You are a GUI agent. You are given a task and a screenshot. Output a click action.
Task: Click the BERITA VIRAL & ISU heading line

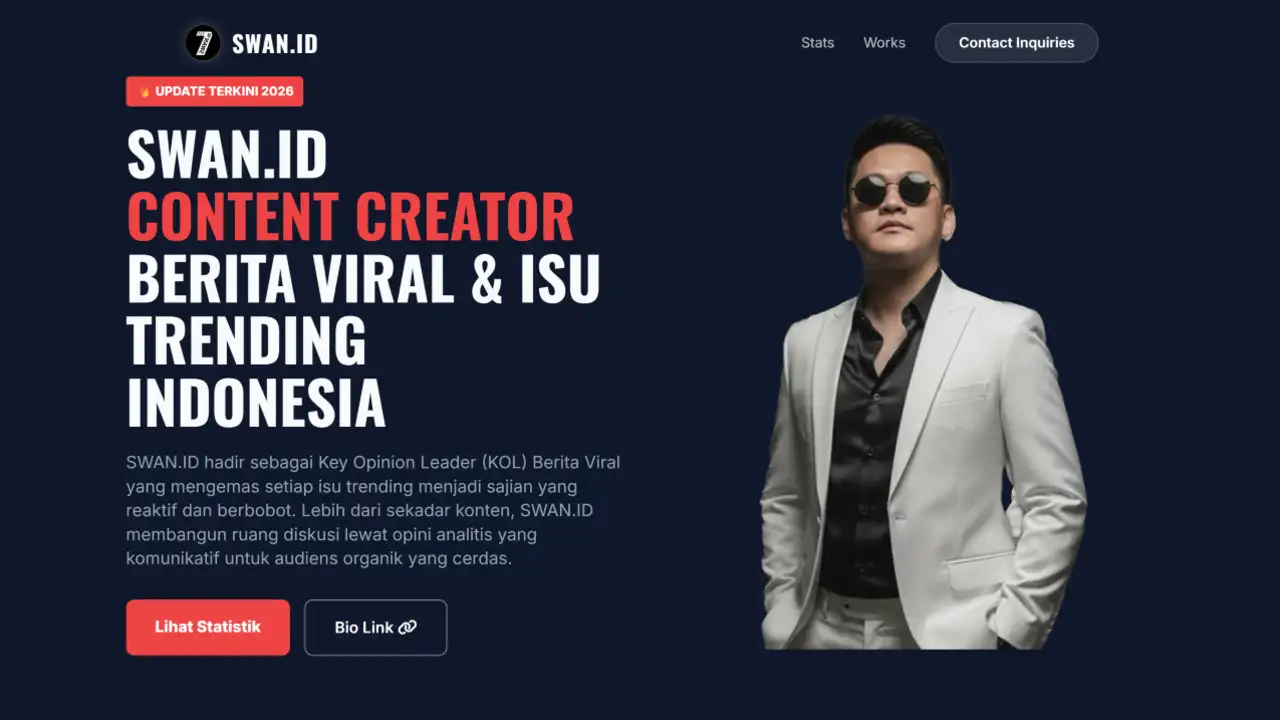click(x=363, y=279)
